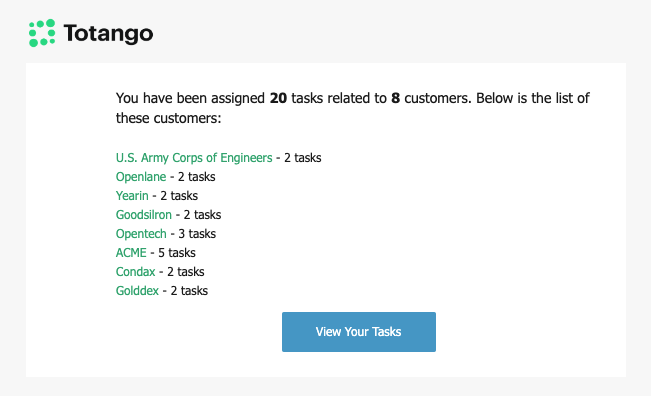Open the Golddex customer link

click(x=137, y=291)
